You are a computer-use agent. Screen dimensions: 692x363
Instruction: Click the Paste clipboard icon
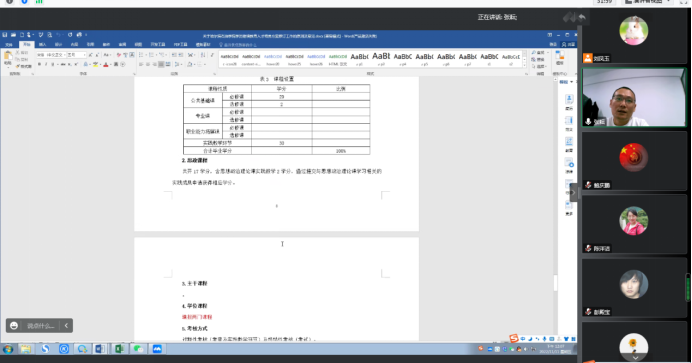click(x=8, y=57)
